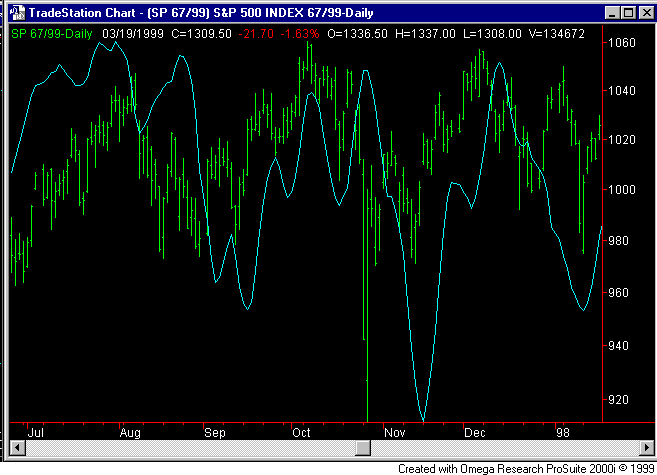The height and width of the screenshot is (475, 657).
Task: Click the Dec label on time axis
Action: coord(474,433)
